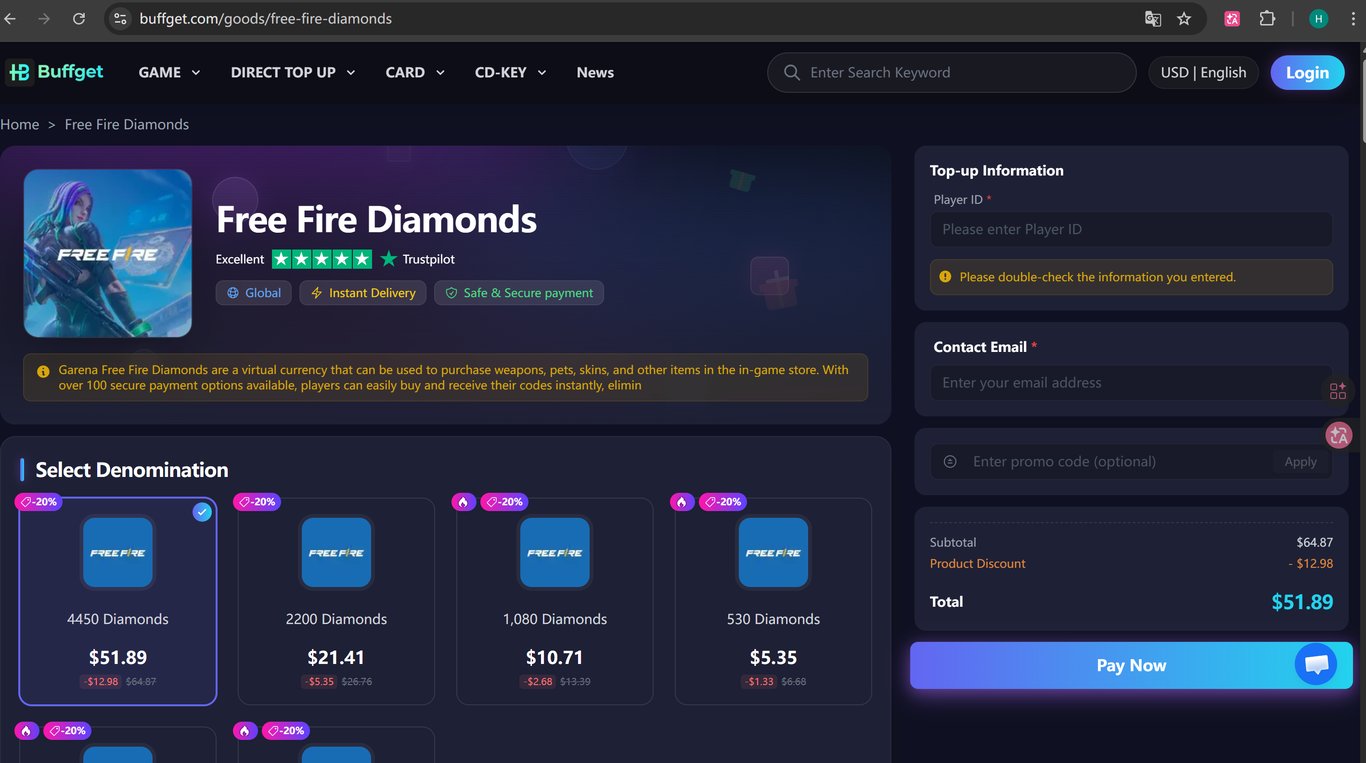Focus the Player ID input field
The width and height of the screenshot is (1366, 763).
coord(1131,229)
